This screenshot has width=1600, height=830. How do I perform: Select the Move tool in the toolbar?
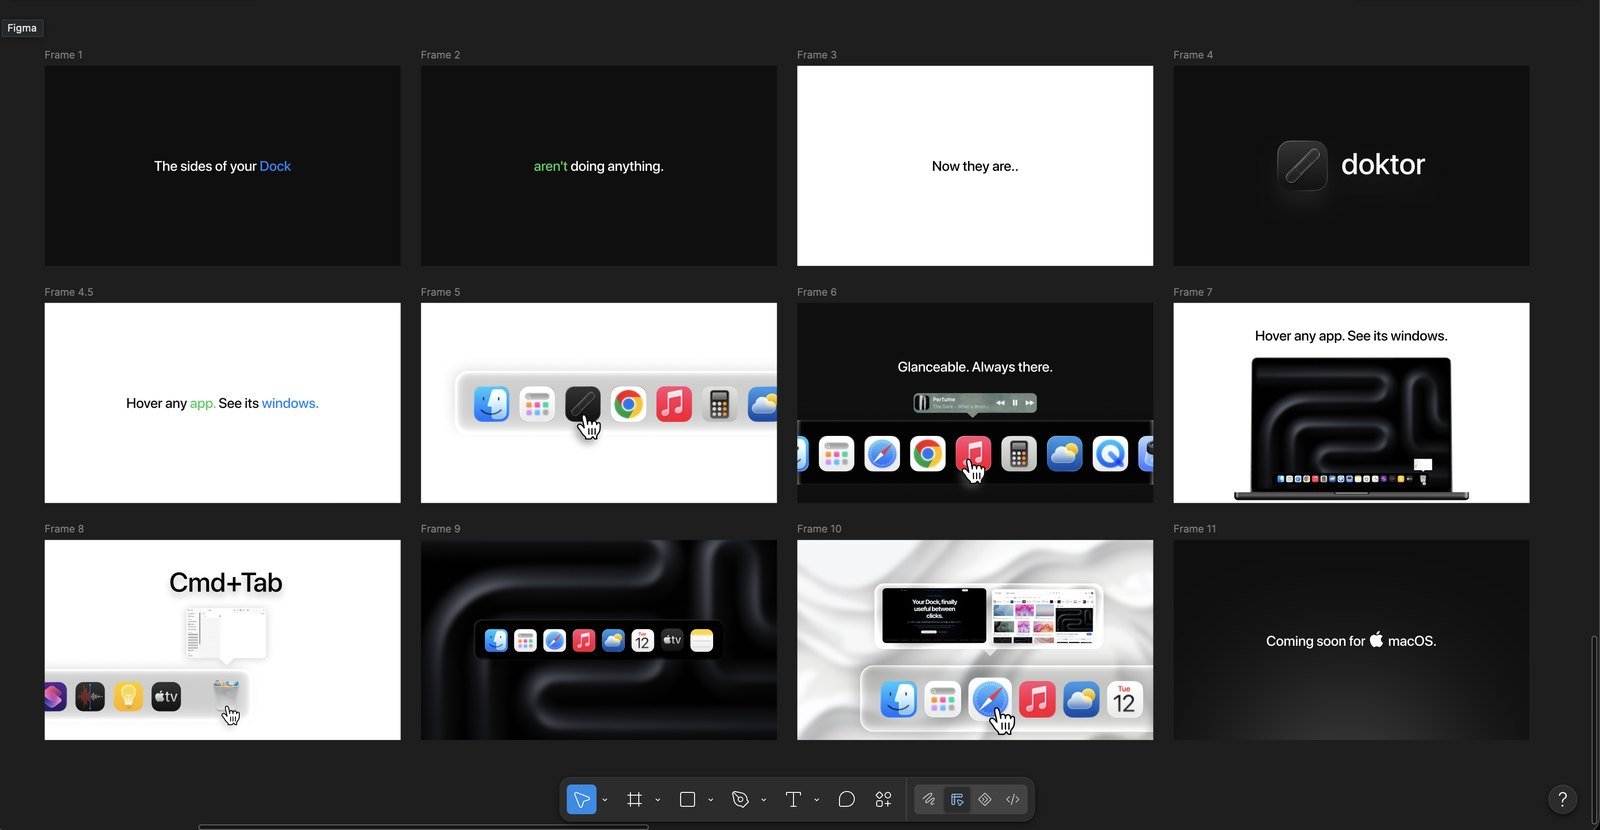[x=581, y=799]
